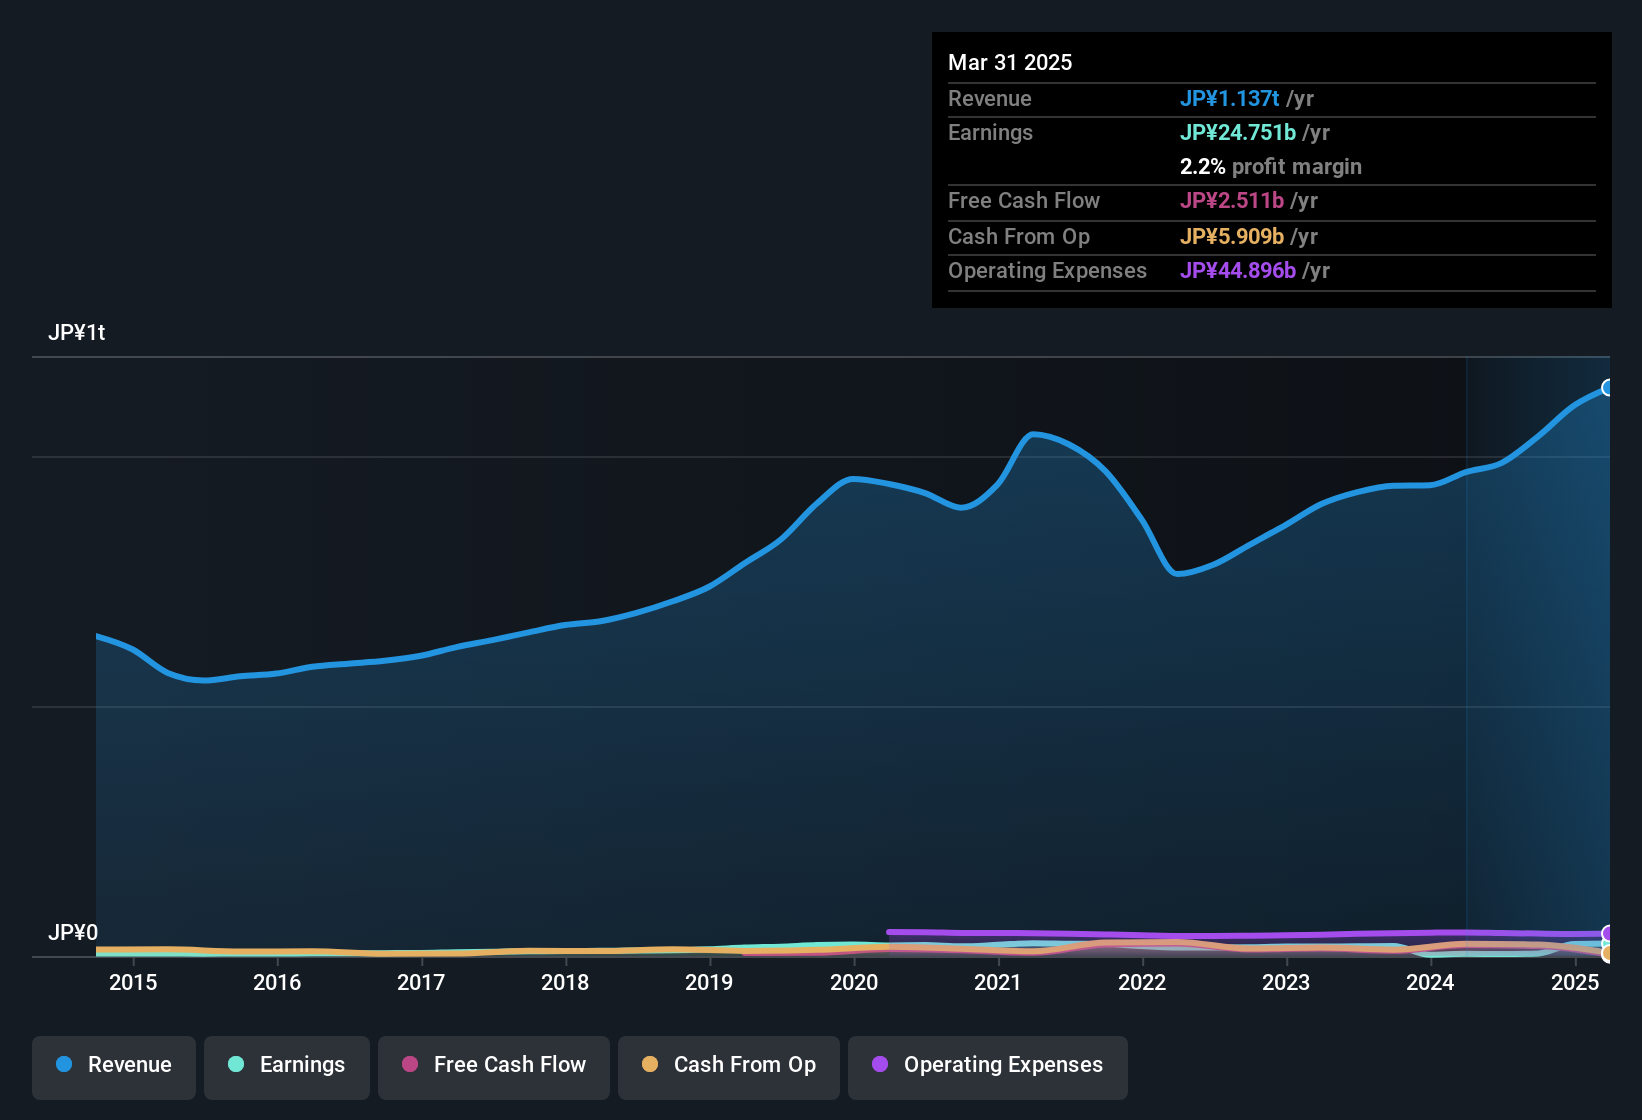Click the 2021 x-axis label

[998, 982]
